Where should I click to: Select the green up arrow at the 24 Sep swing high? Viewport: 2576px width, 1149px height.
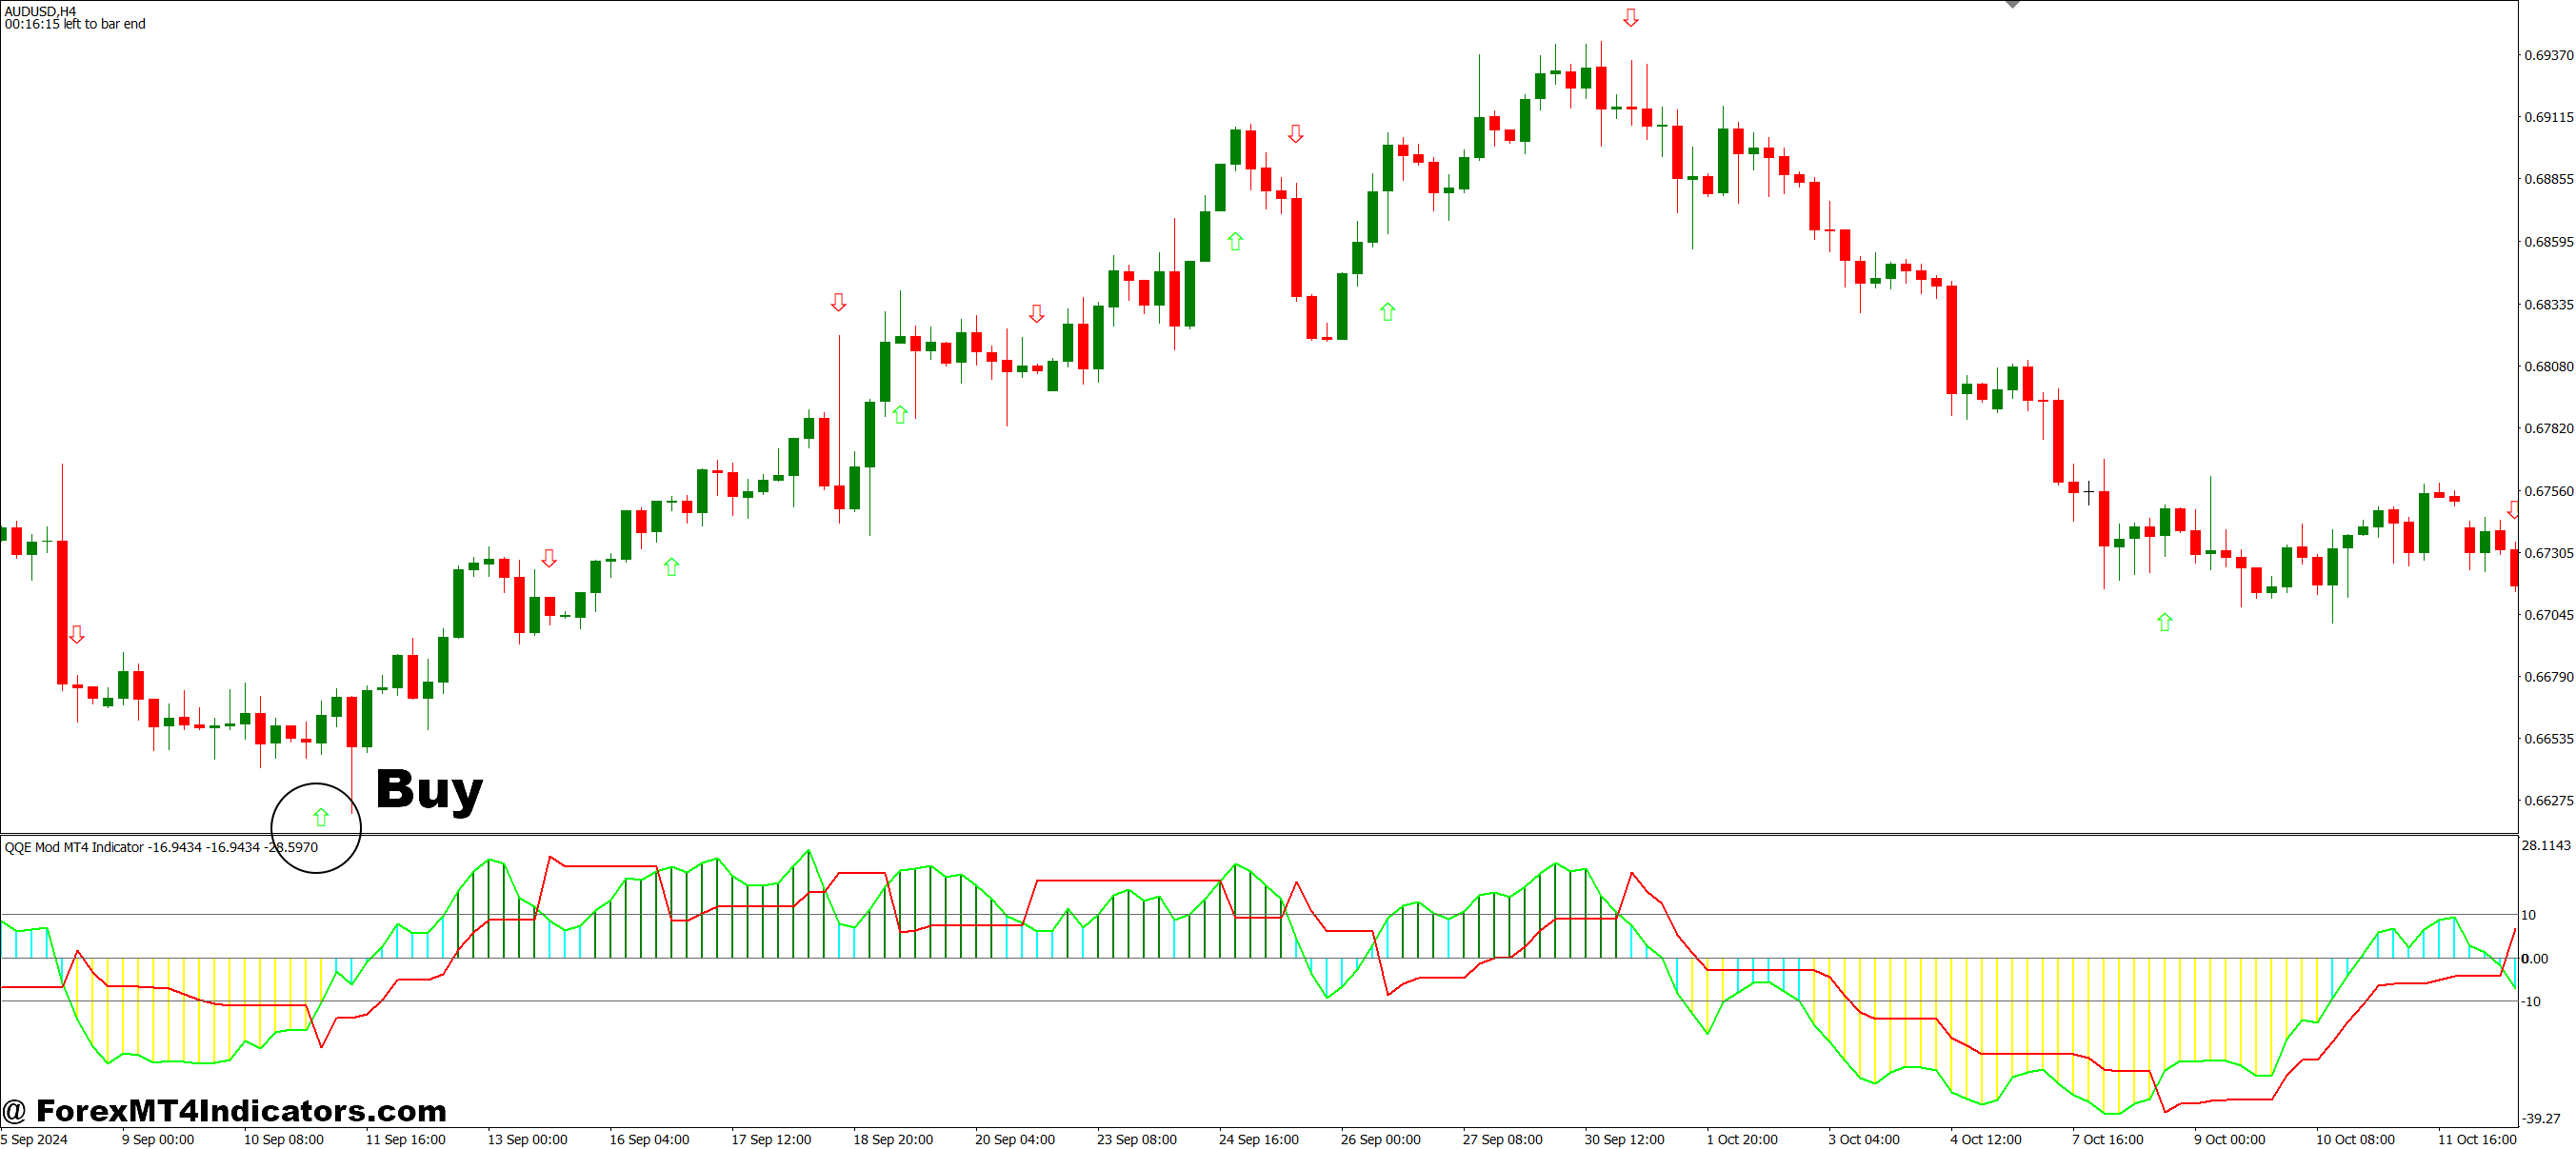pos(1236,240)
